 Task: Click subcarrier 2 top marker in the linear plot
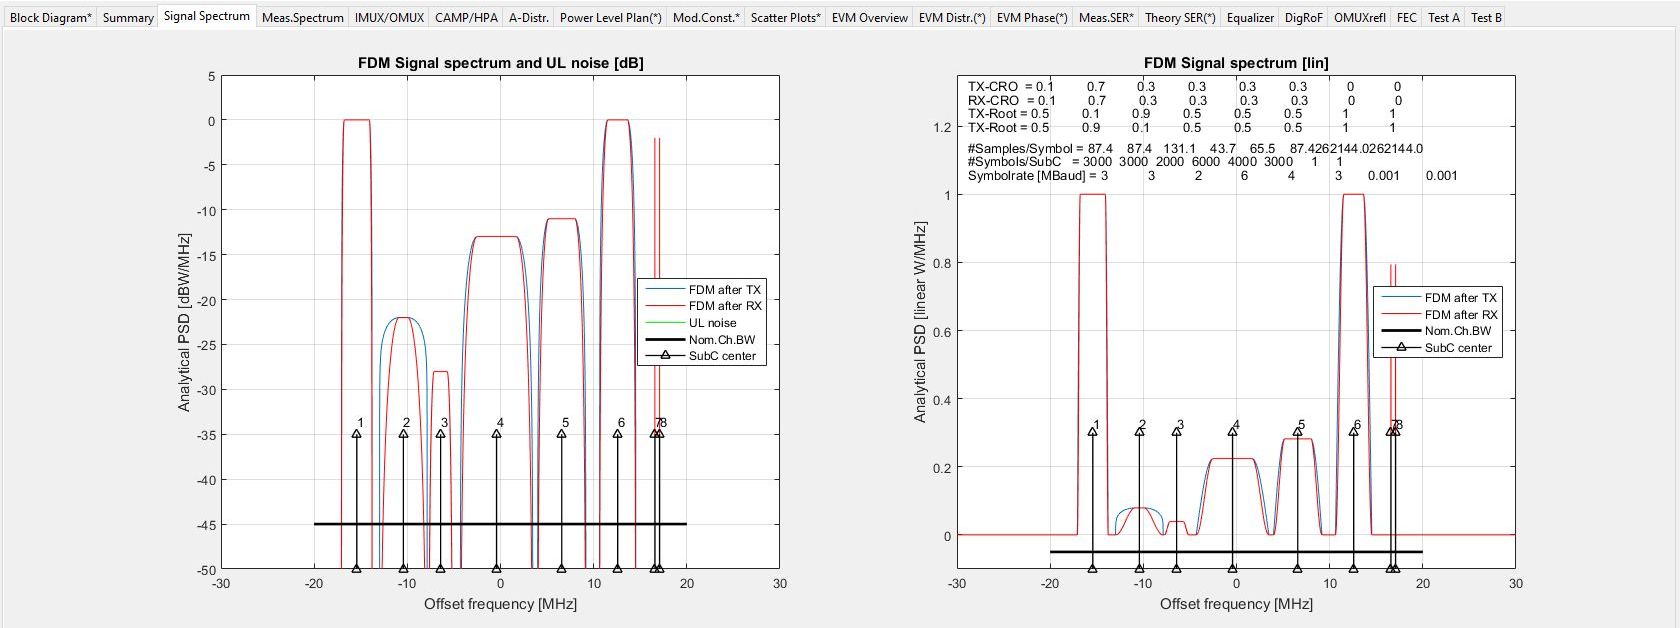(1139, 431)
